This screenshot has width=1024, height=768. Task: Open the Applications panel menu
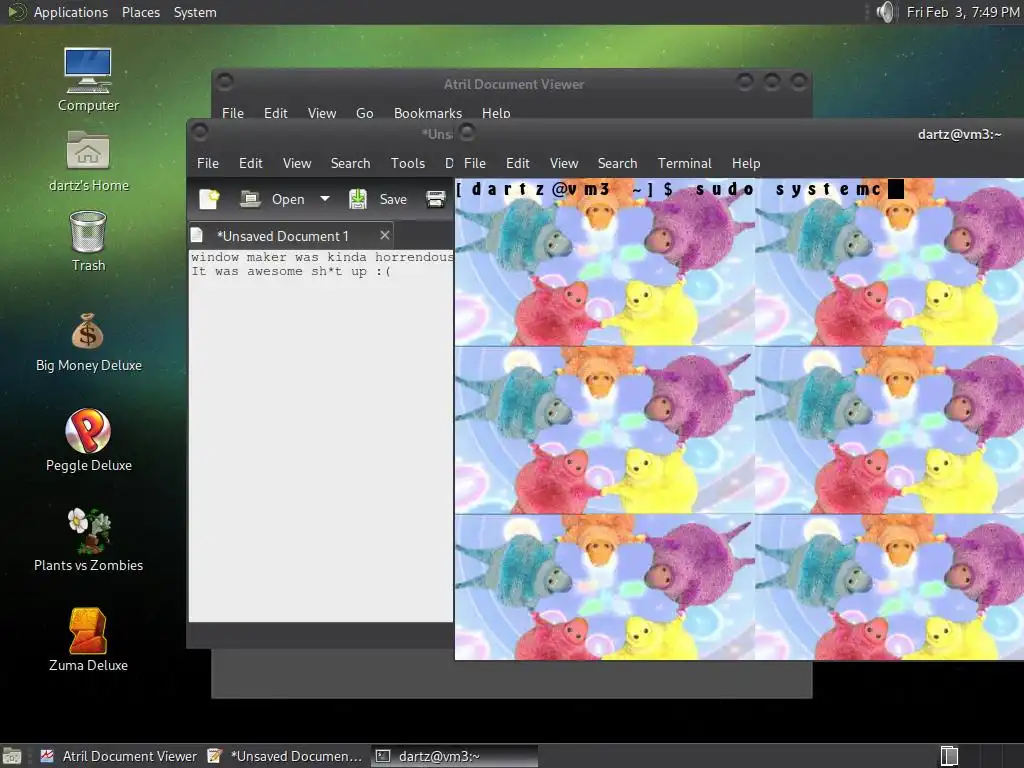[x=71, y=12]
